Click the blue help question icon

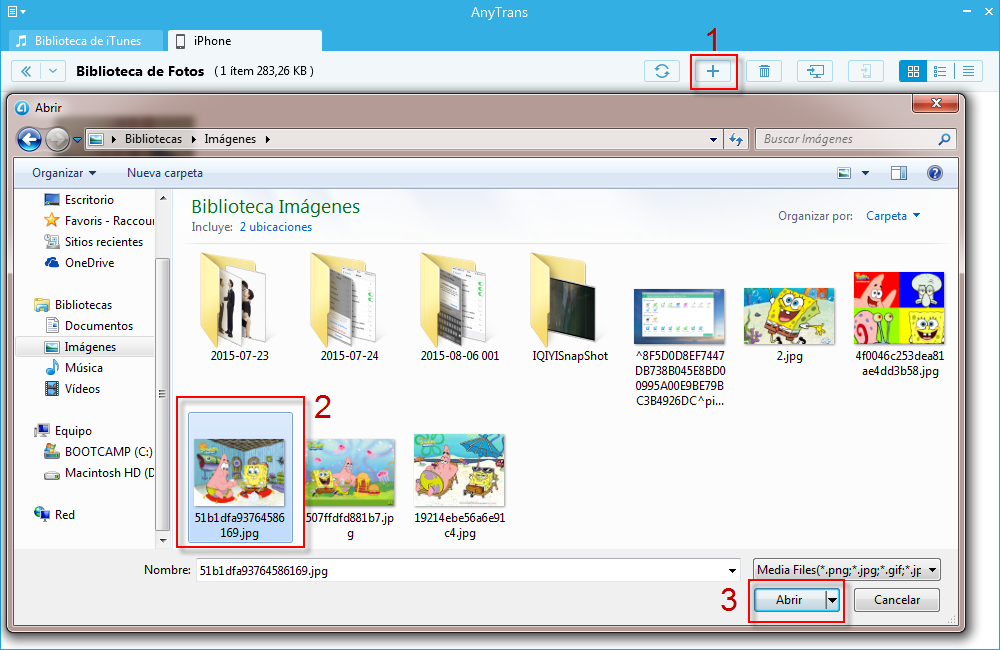935,173
